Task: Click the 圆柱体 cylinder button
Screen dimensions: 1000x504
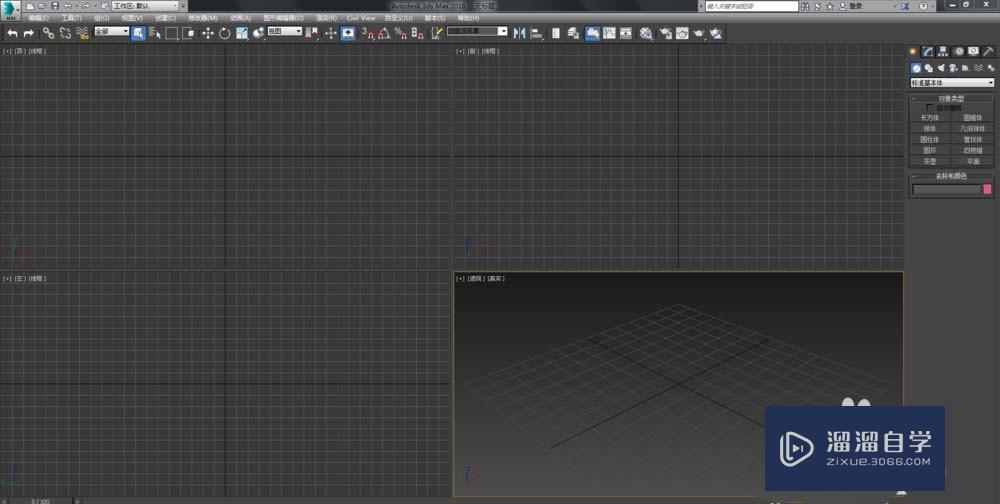Action: pos(930,140)
